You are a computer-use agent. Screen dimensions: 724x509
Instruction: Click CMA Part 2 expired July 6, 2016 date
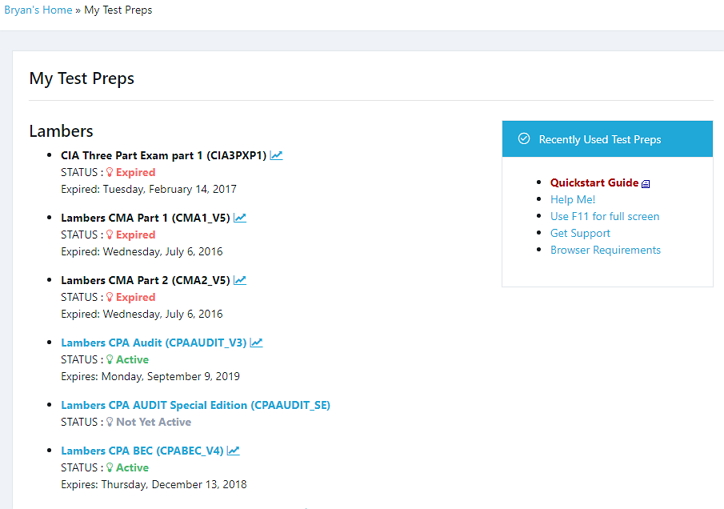(142, 314)
